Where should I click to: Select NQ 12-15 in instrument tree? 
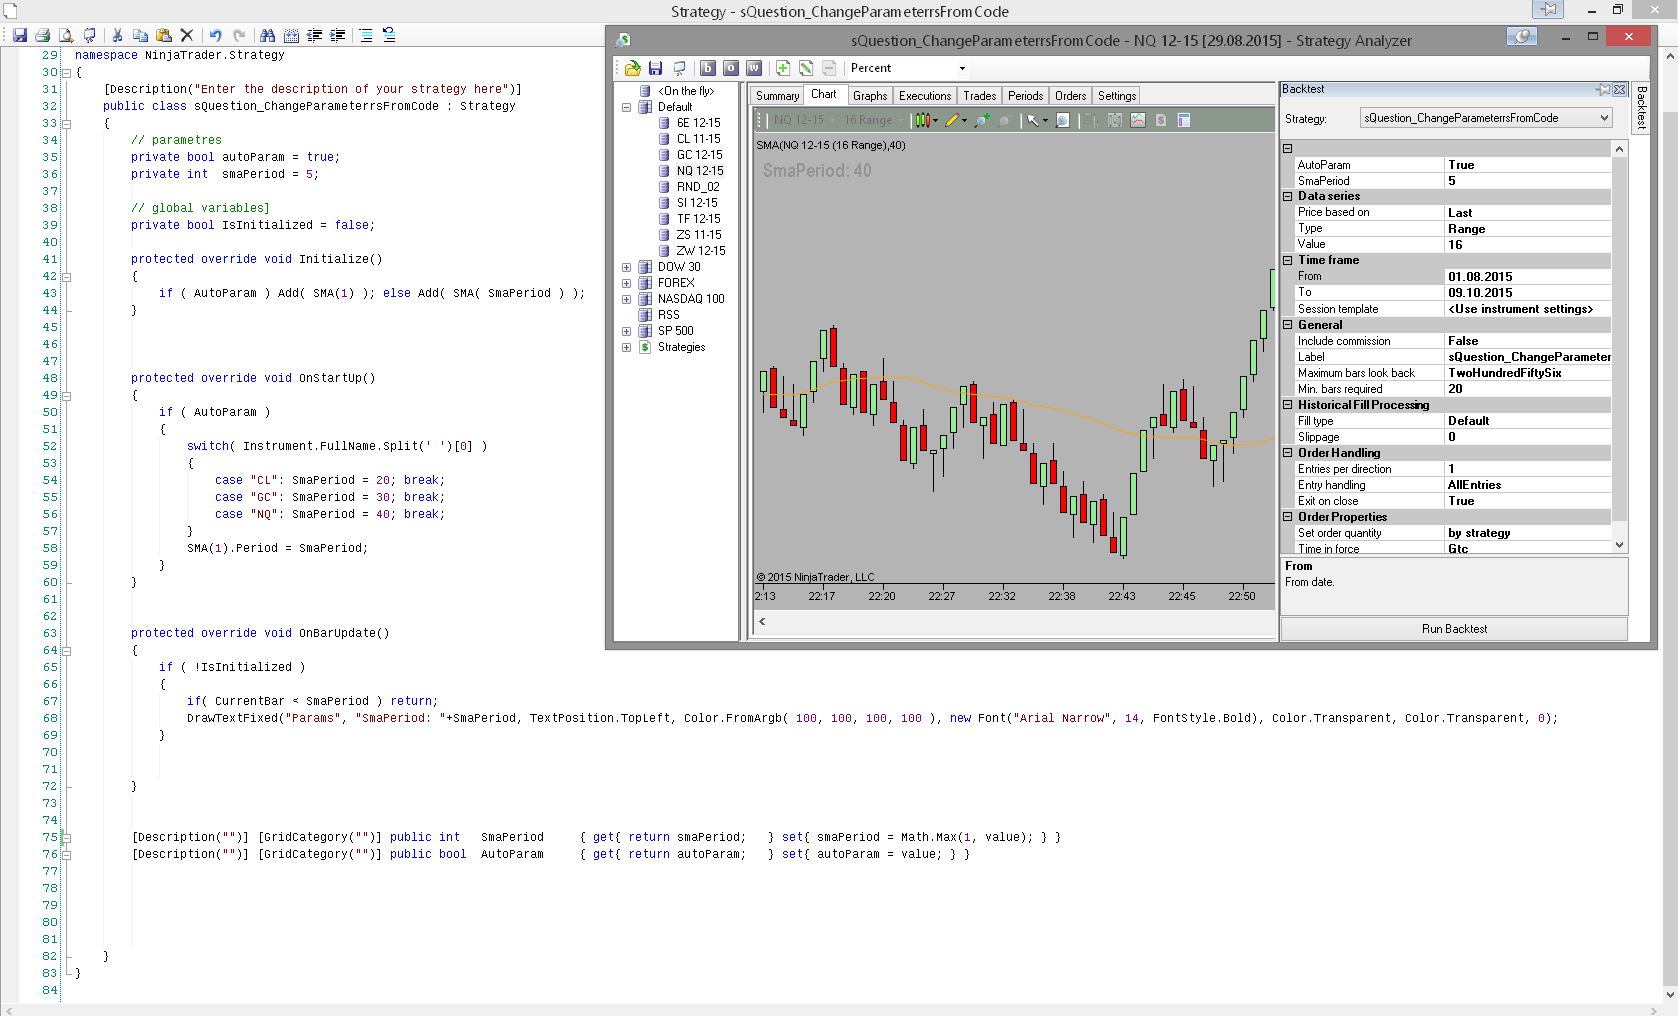(x=700, y=171)
